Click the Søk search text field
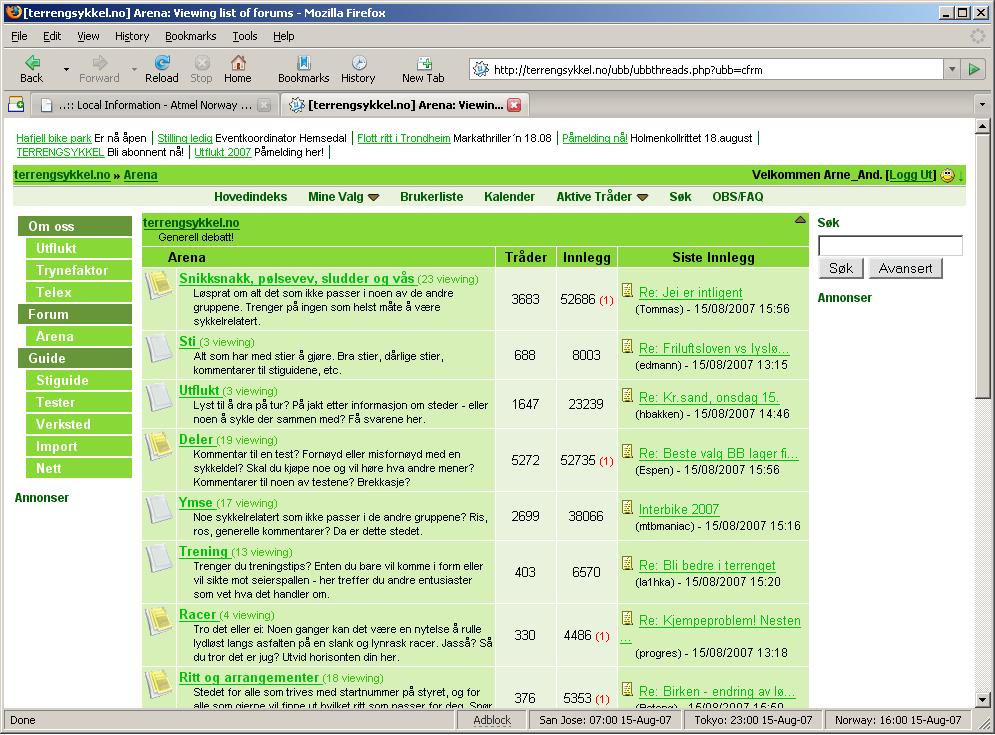 click(890, 246)
